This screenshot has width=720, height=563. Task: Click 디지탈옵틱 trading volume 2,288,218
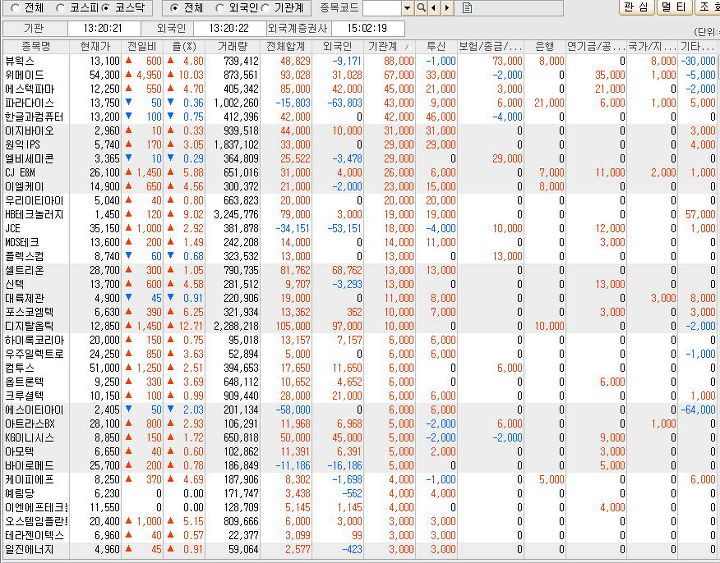click(236, 326)
